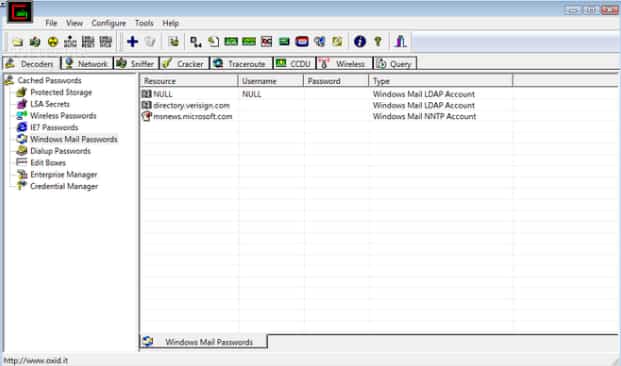Image resolution: width=621 pixels, height=366 pixels.
Task: Select LSA Secrets in the tree
Action: (x=50, y=104)
